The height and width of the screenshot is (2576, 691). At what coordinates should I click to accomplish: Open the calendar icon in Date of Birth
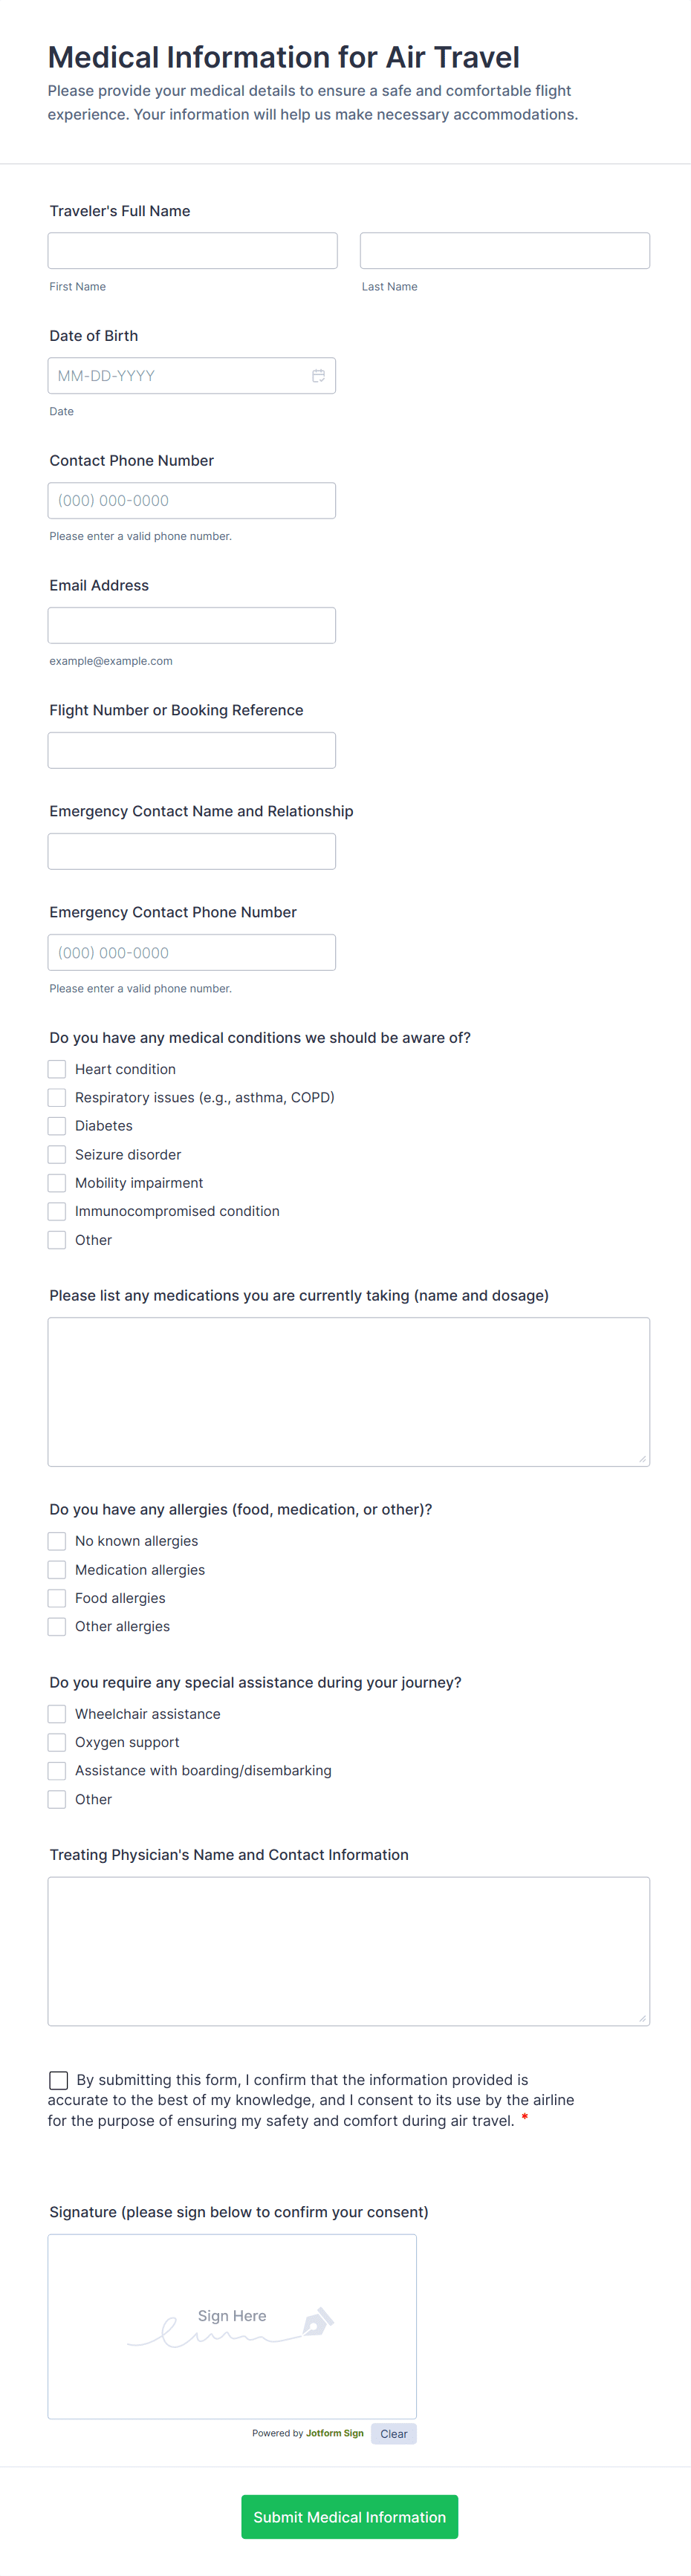point(318,375)
